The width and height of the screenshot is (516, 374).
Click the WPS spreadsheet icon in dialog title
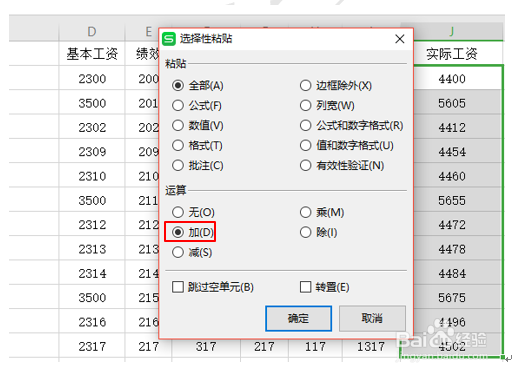169,39
